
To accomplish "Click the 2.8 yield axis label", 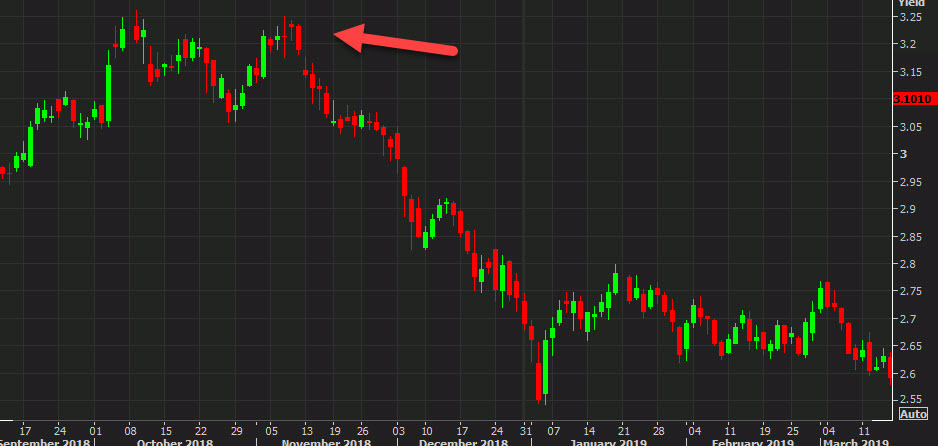I will coord(907,264).
